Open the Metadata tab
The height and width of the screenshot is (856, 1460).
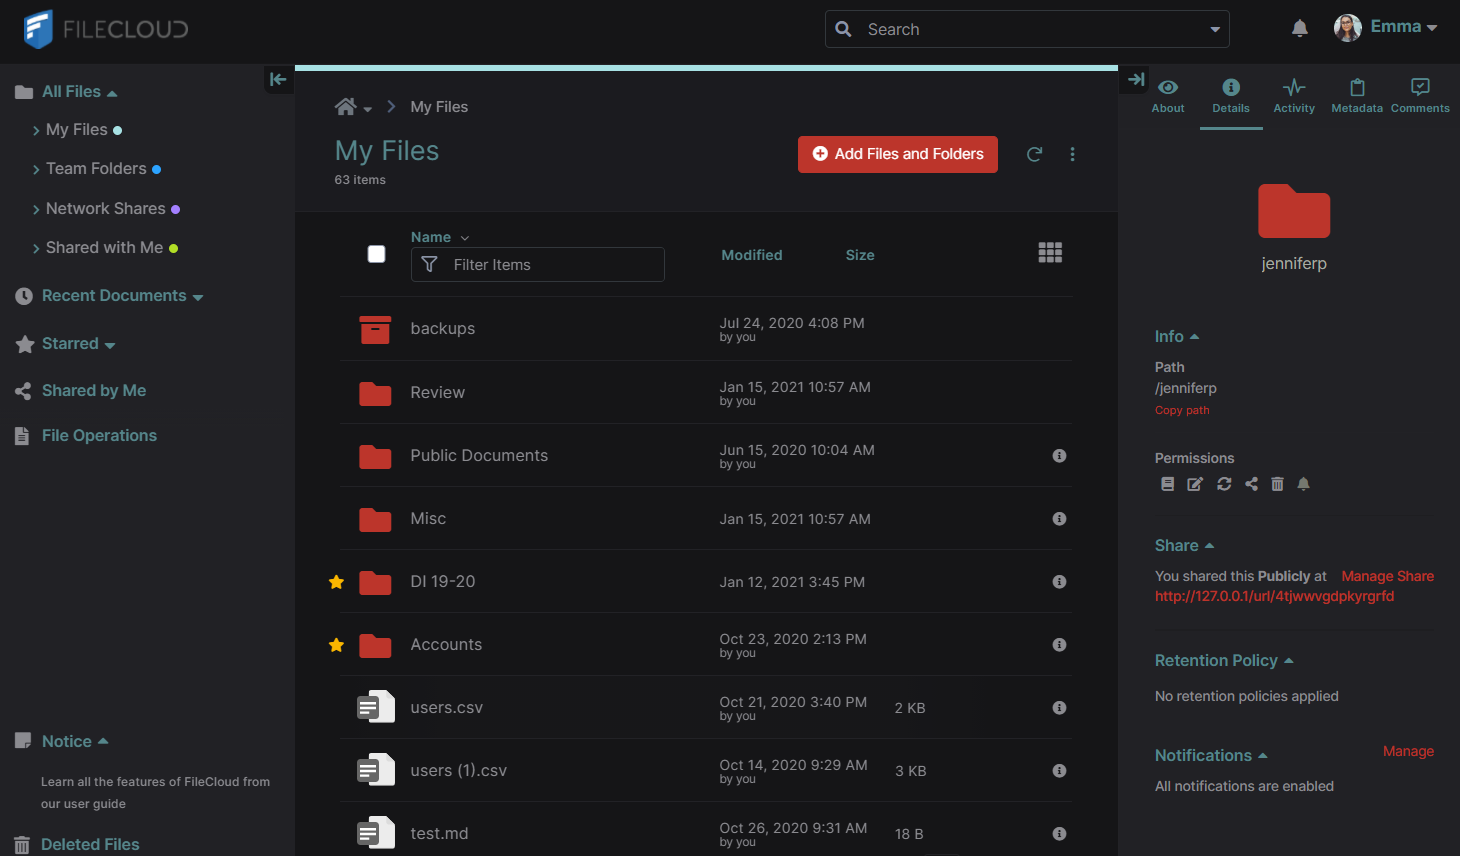click(x=1357, y=96)
